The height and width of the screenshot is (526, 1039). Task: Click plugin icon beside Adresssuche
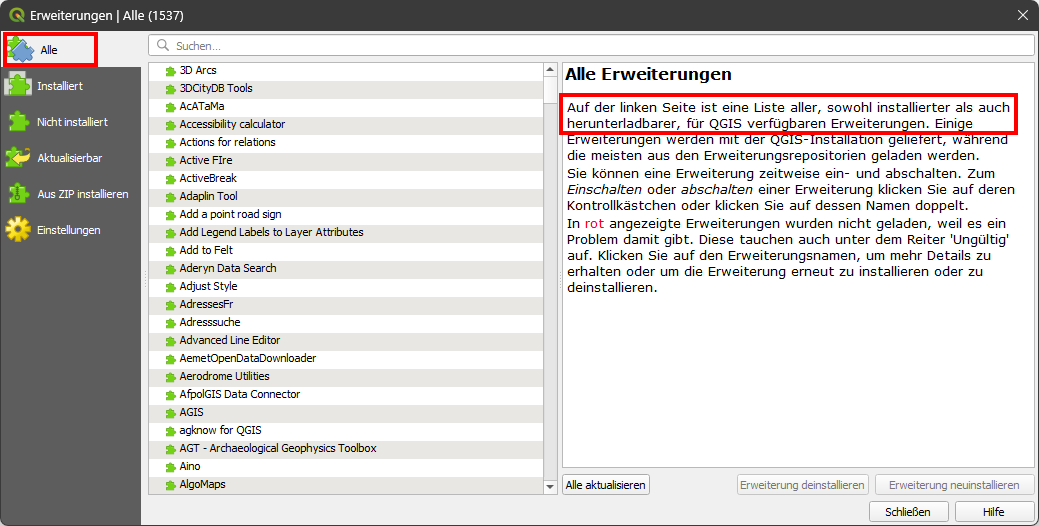(x=170, y=323)
